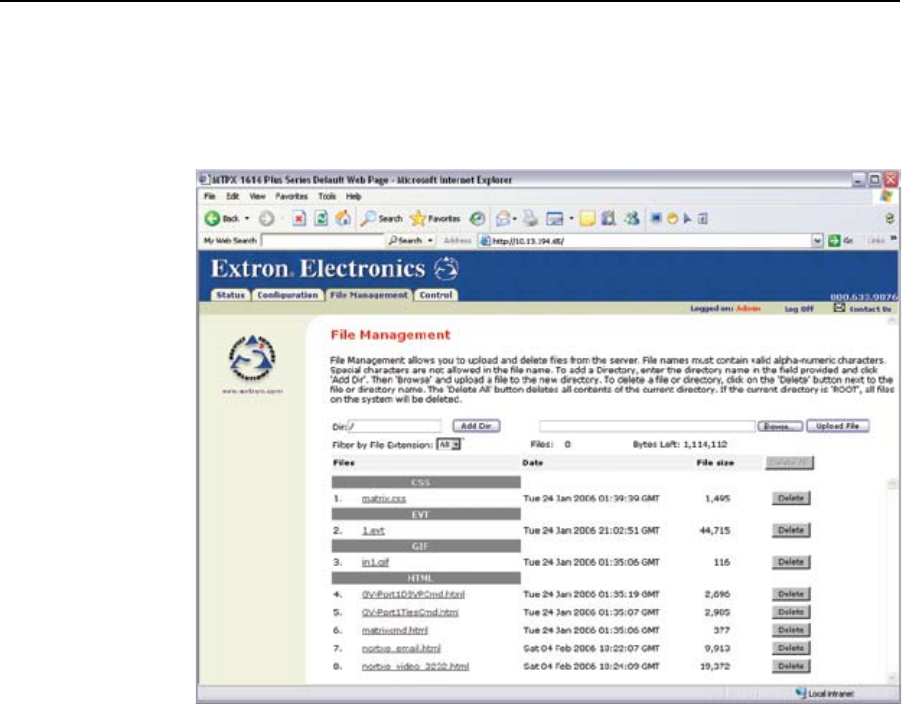This screenshot has width=902, height=704.
Task: Click the file list scrollbar down arrow
Action: 892,677
